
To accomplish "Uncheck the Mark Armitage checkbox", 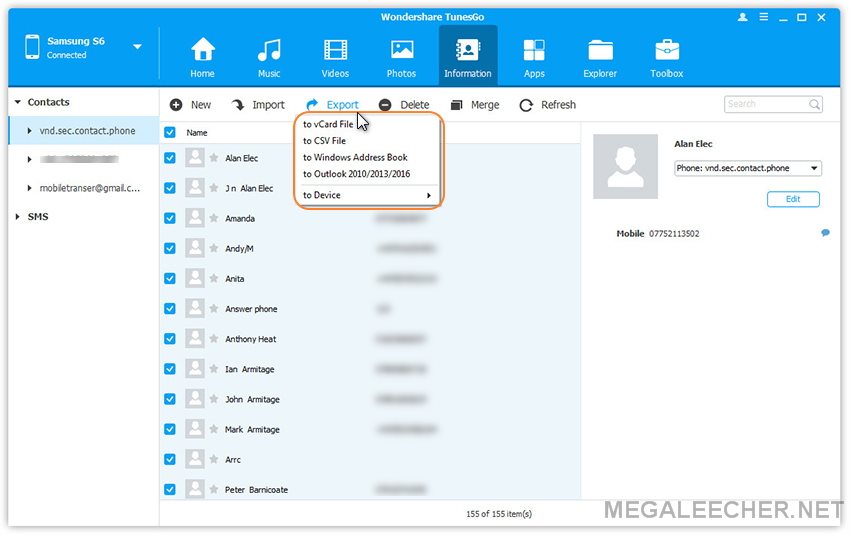I will (x=170, y=429).
